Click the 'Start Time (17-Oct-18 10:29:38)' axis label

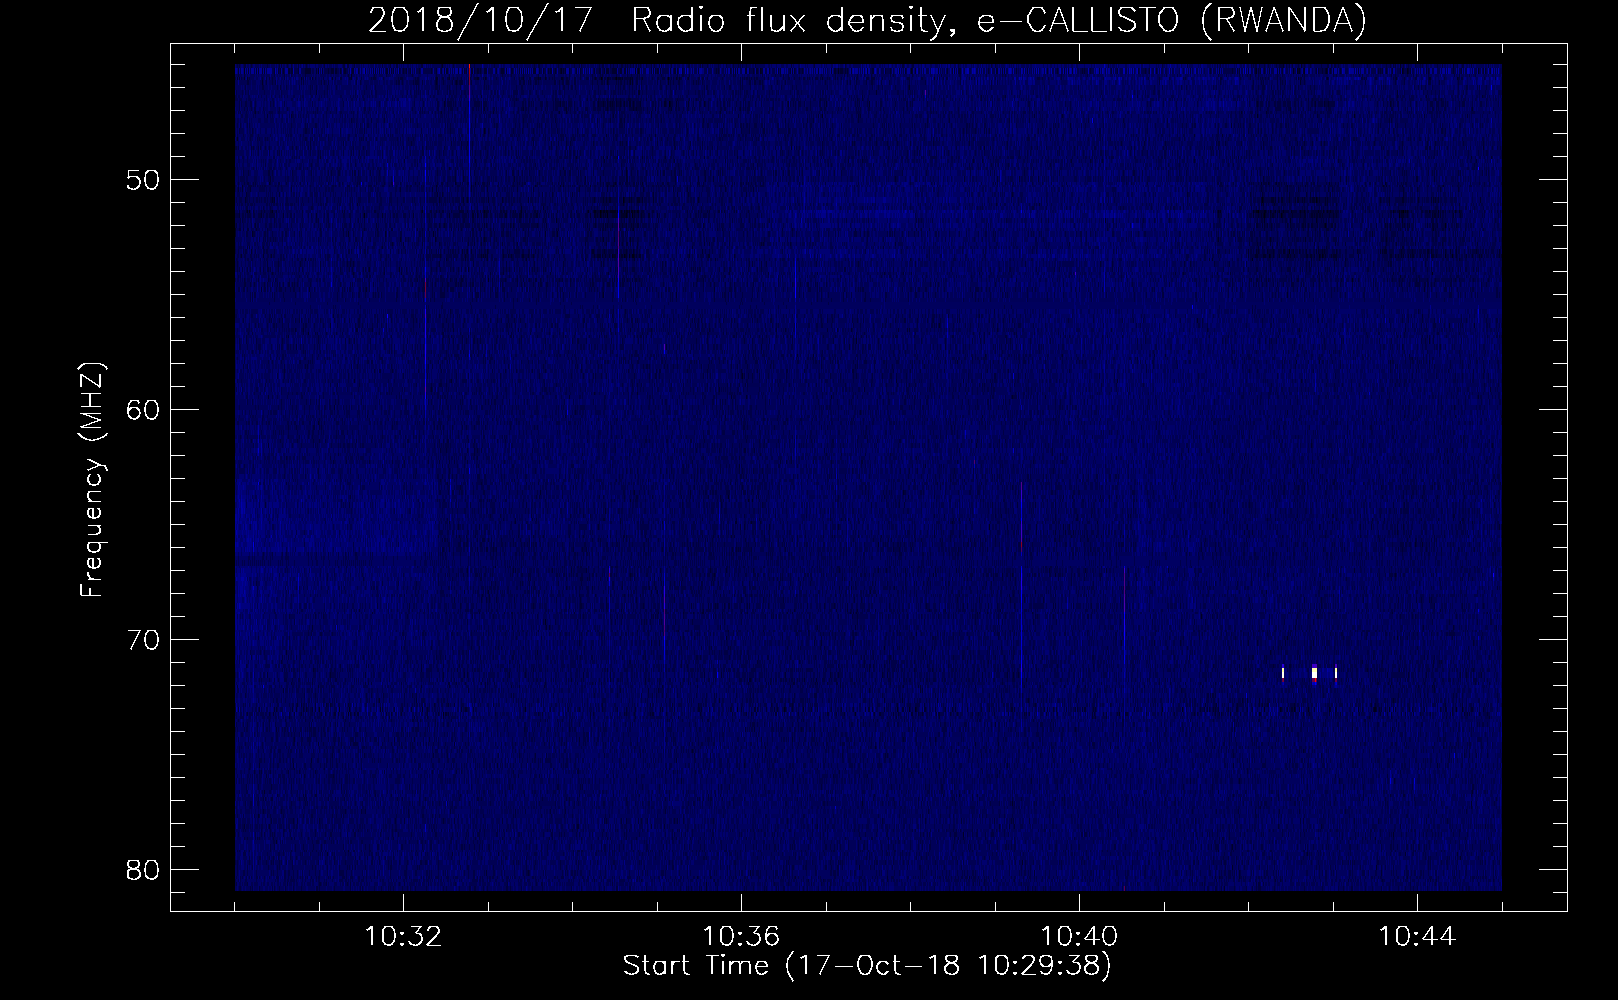tap(867, 966)
